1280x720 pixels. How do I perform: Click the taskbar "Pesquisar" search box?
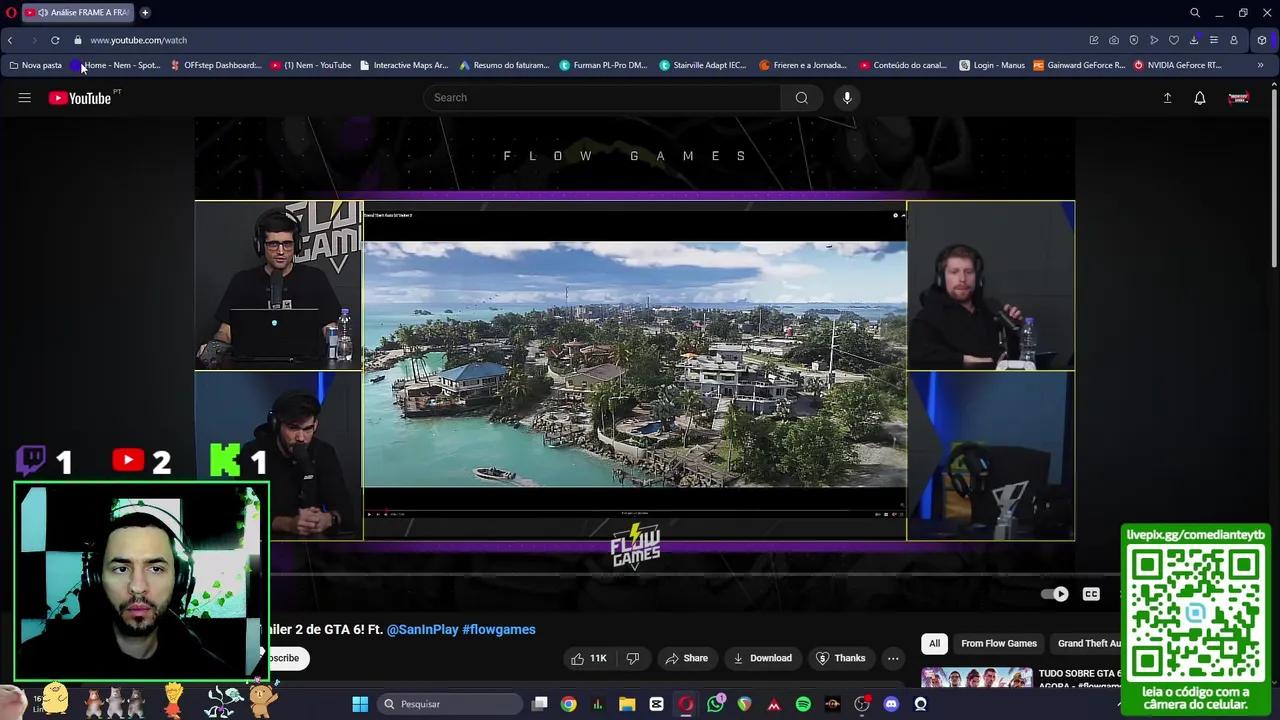[x=452, y=704]
